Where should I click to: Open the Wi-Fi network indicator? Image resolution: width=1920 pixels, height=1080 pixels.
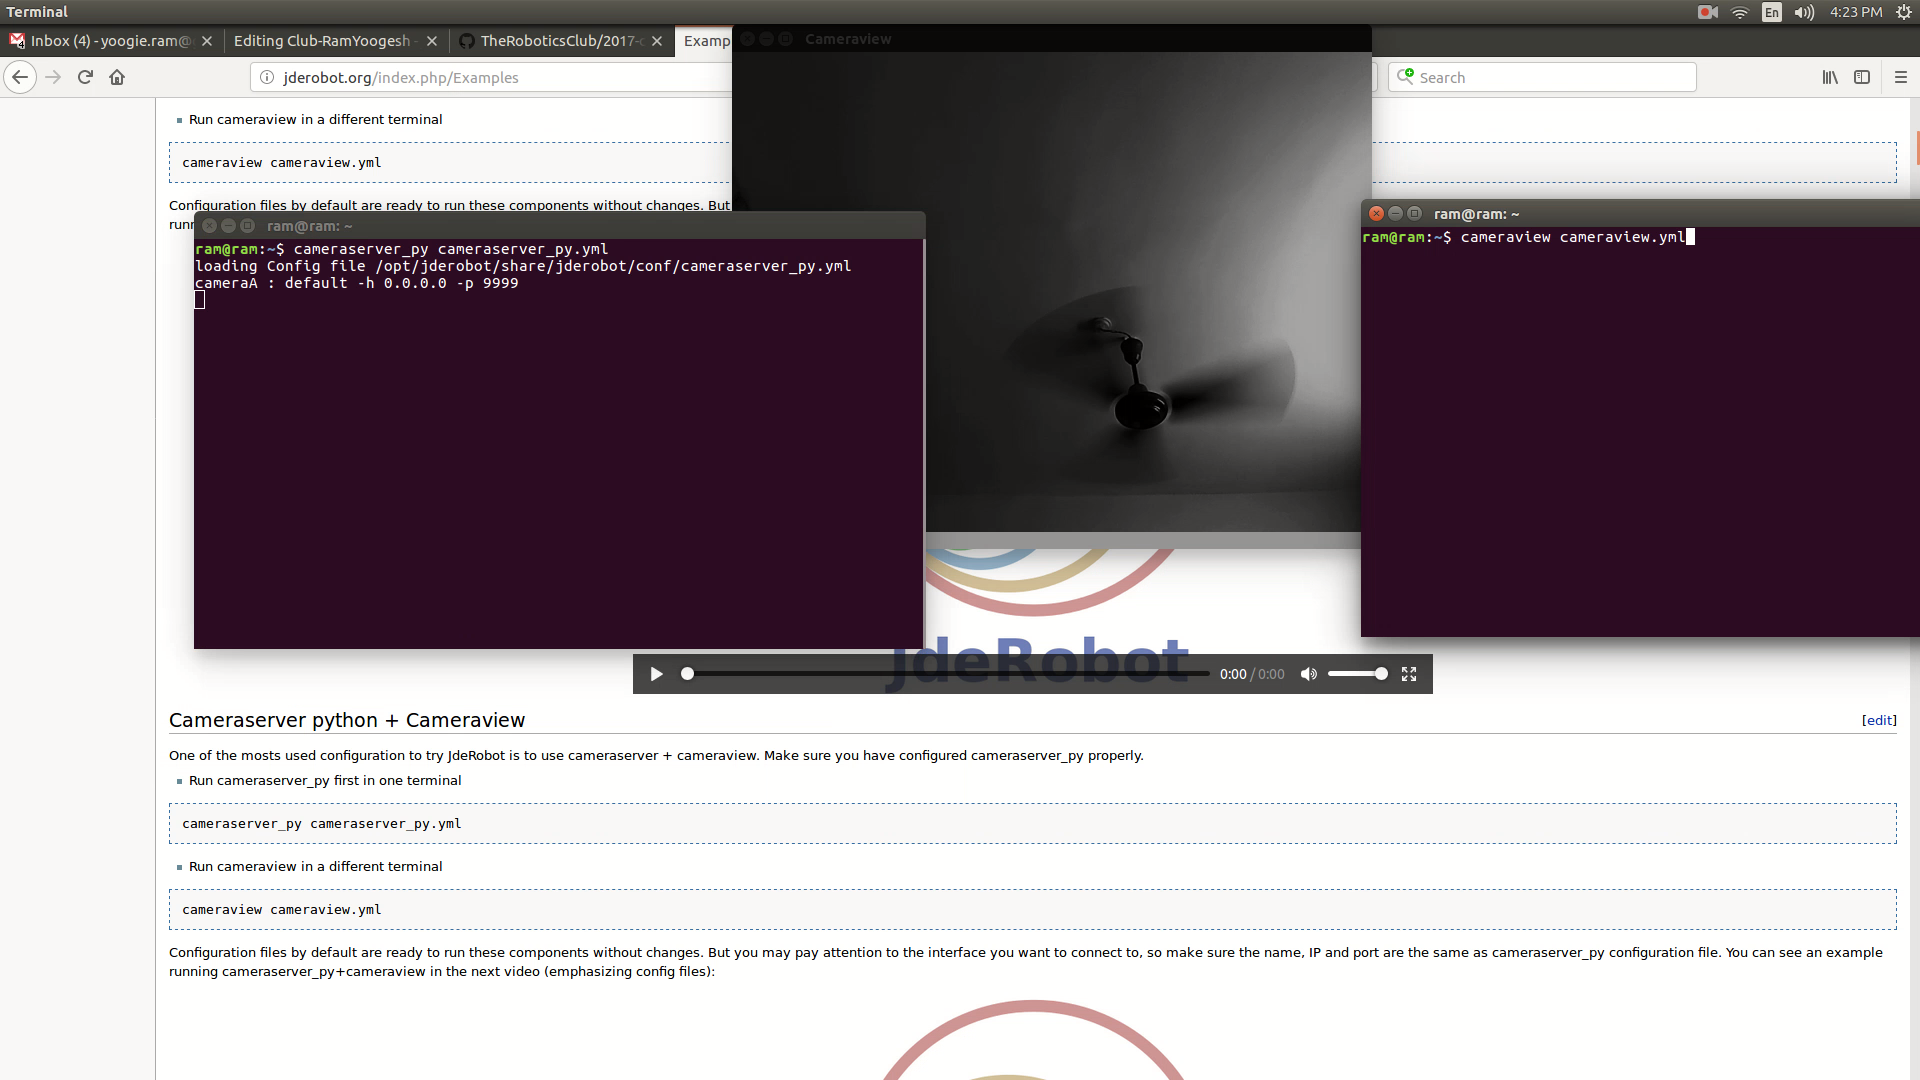[1740, 12]
